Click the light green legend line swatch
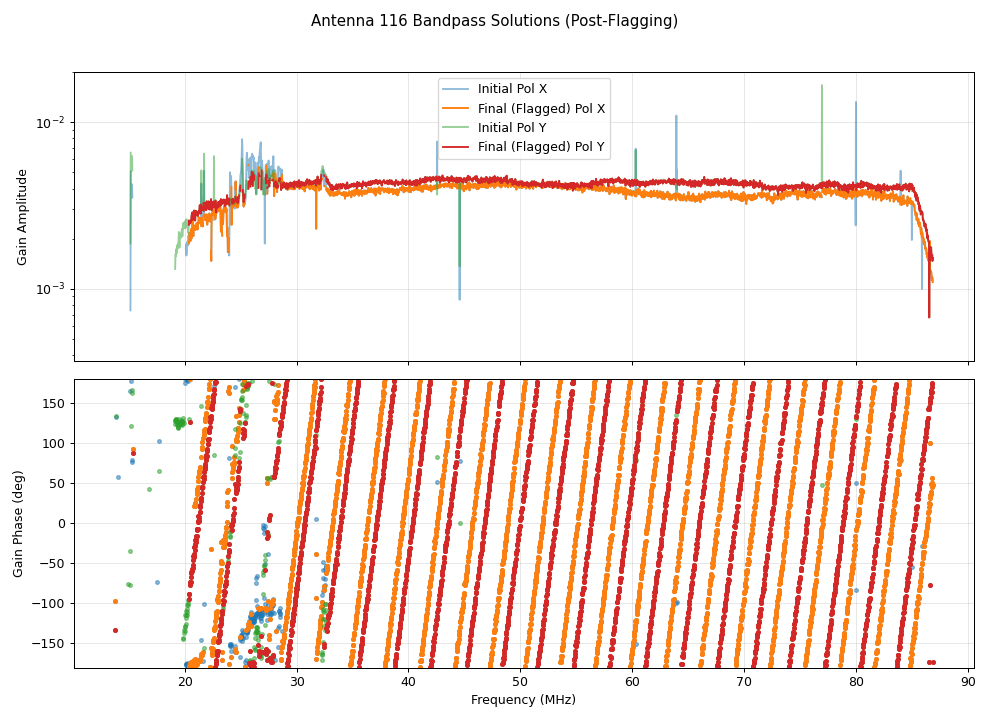The width and height of the screenshot is (990, 720). 457,127
